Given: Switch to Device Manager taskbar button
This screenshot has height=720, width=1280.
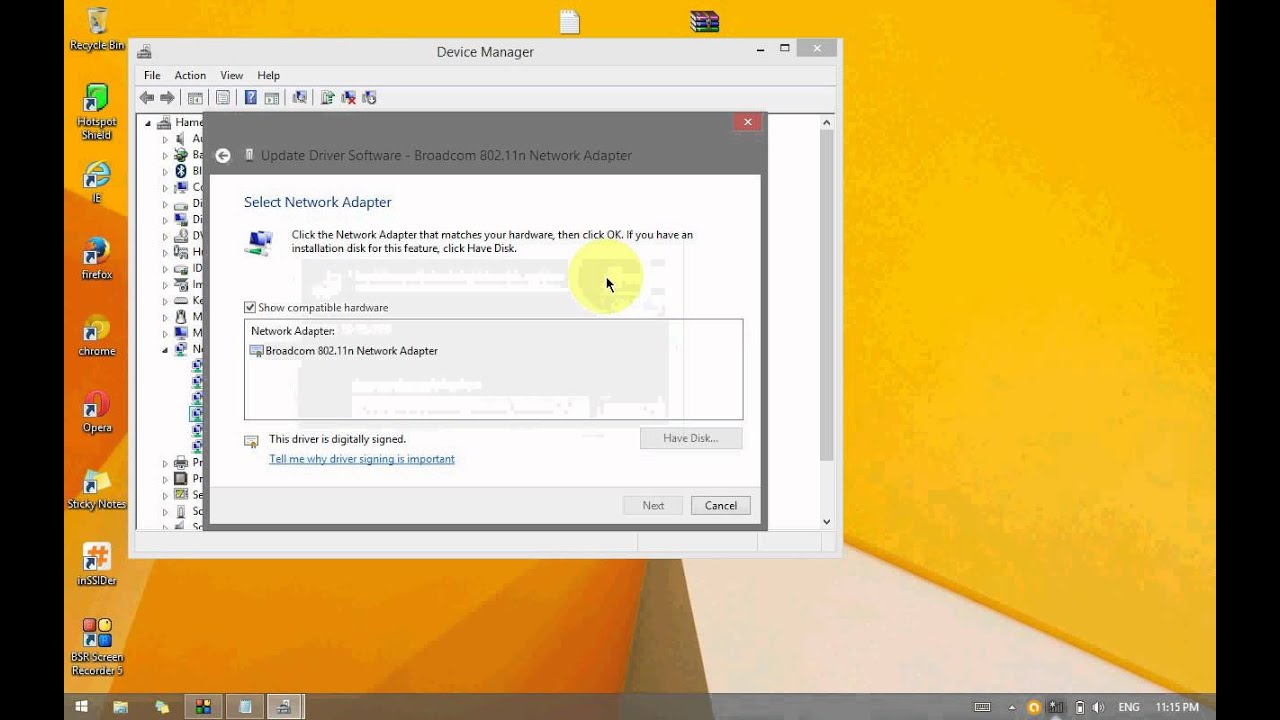Looking at the screenshot, I should coord(284,707).
